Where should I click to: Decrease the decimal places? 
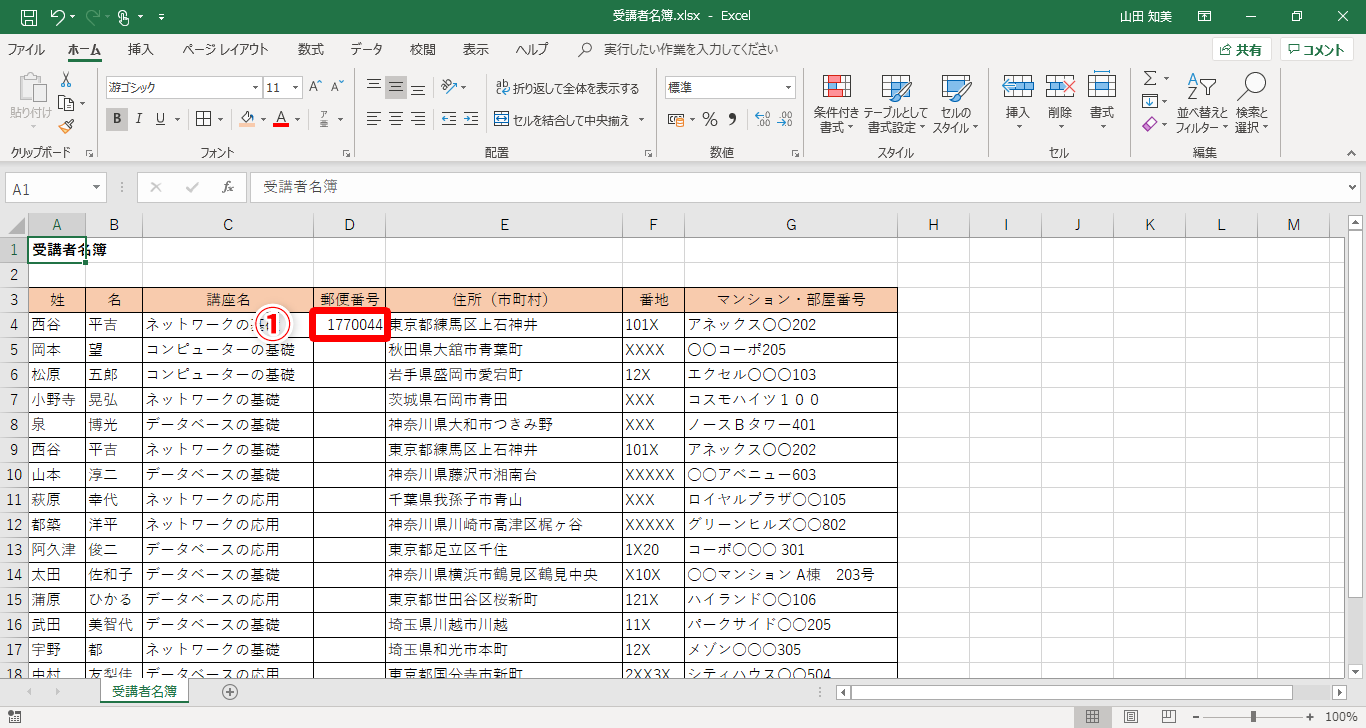click(x=784, y=119)
